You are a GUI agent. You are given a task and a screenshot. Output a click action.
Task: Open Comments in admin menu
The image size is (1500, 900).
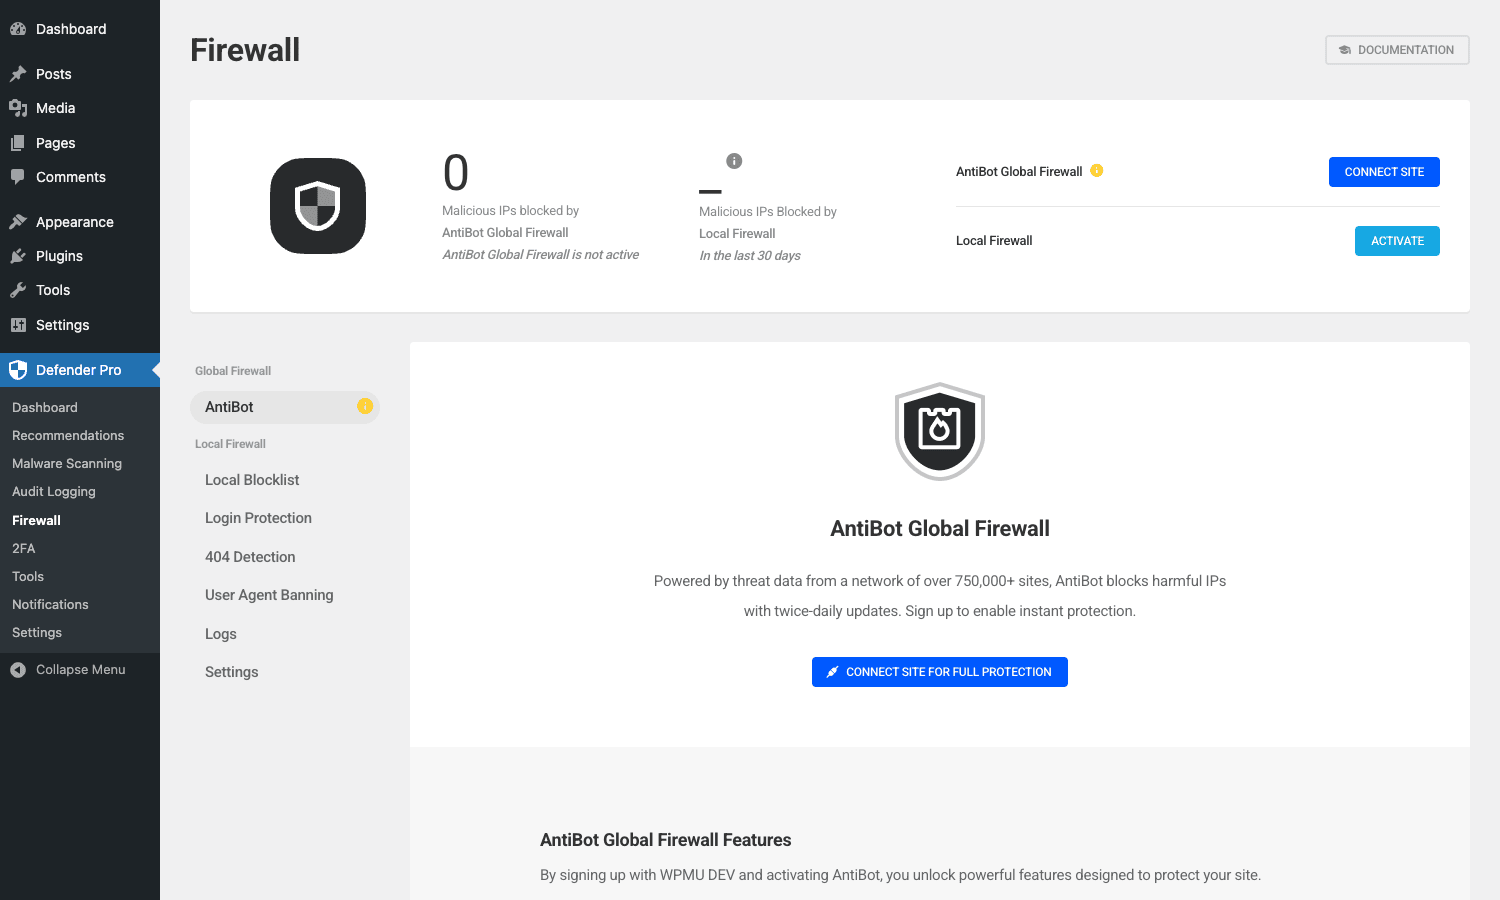pos(80,177)
